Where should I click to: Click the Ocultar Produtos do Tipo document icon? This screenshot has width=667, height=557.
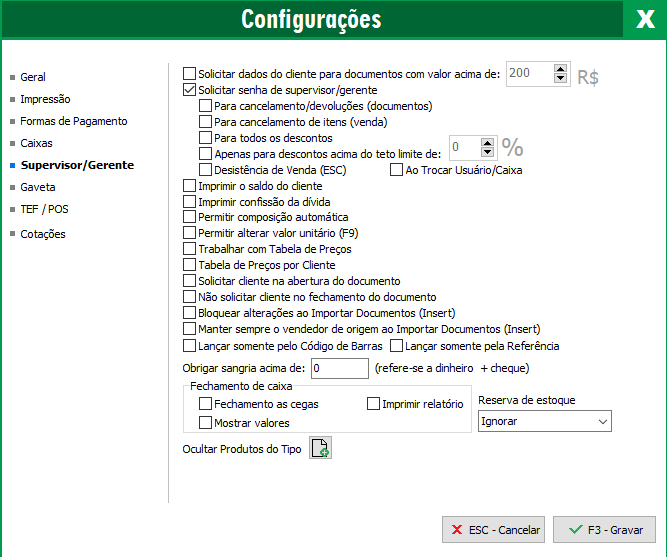coord(320,448)
